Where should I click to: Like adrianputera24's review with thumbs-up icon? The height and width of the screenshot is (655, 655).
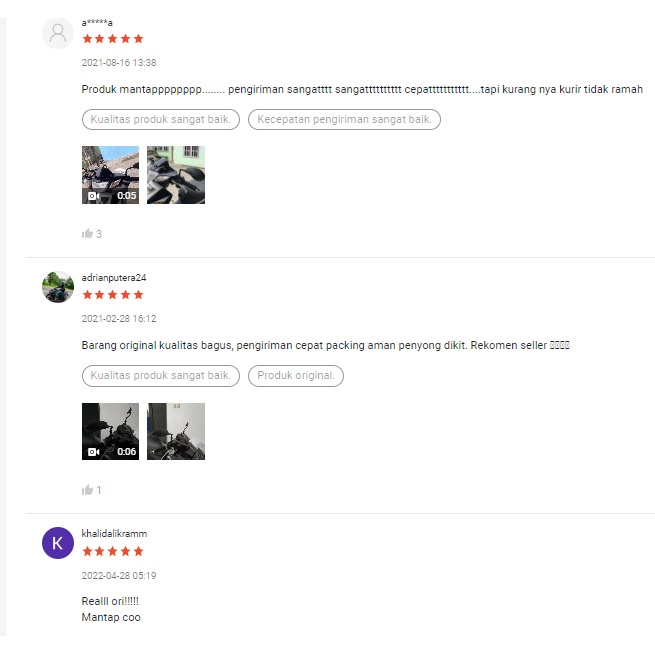(87, 490)
